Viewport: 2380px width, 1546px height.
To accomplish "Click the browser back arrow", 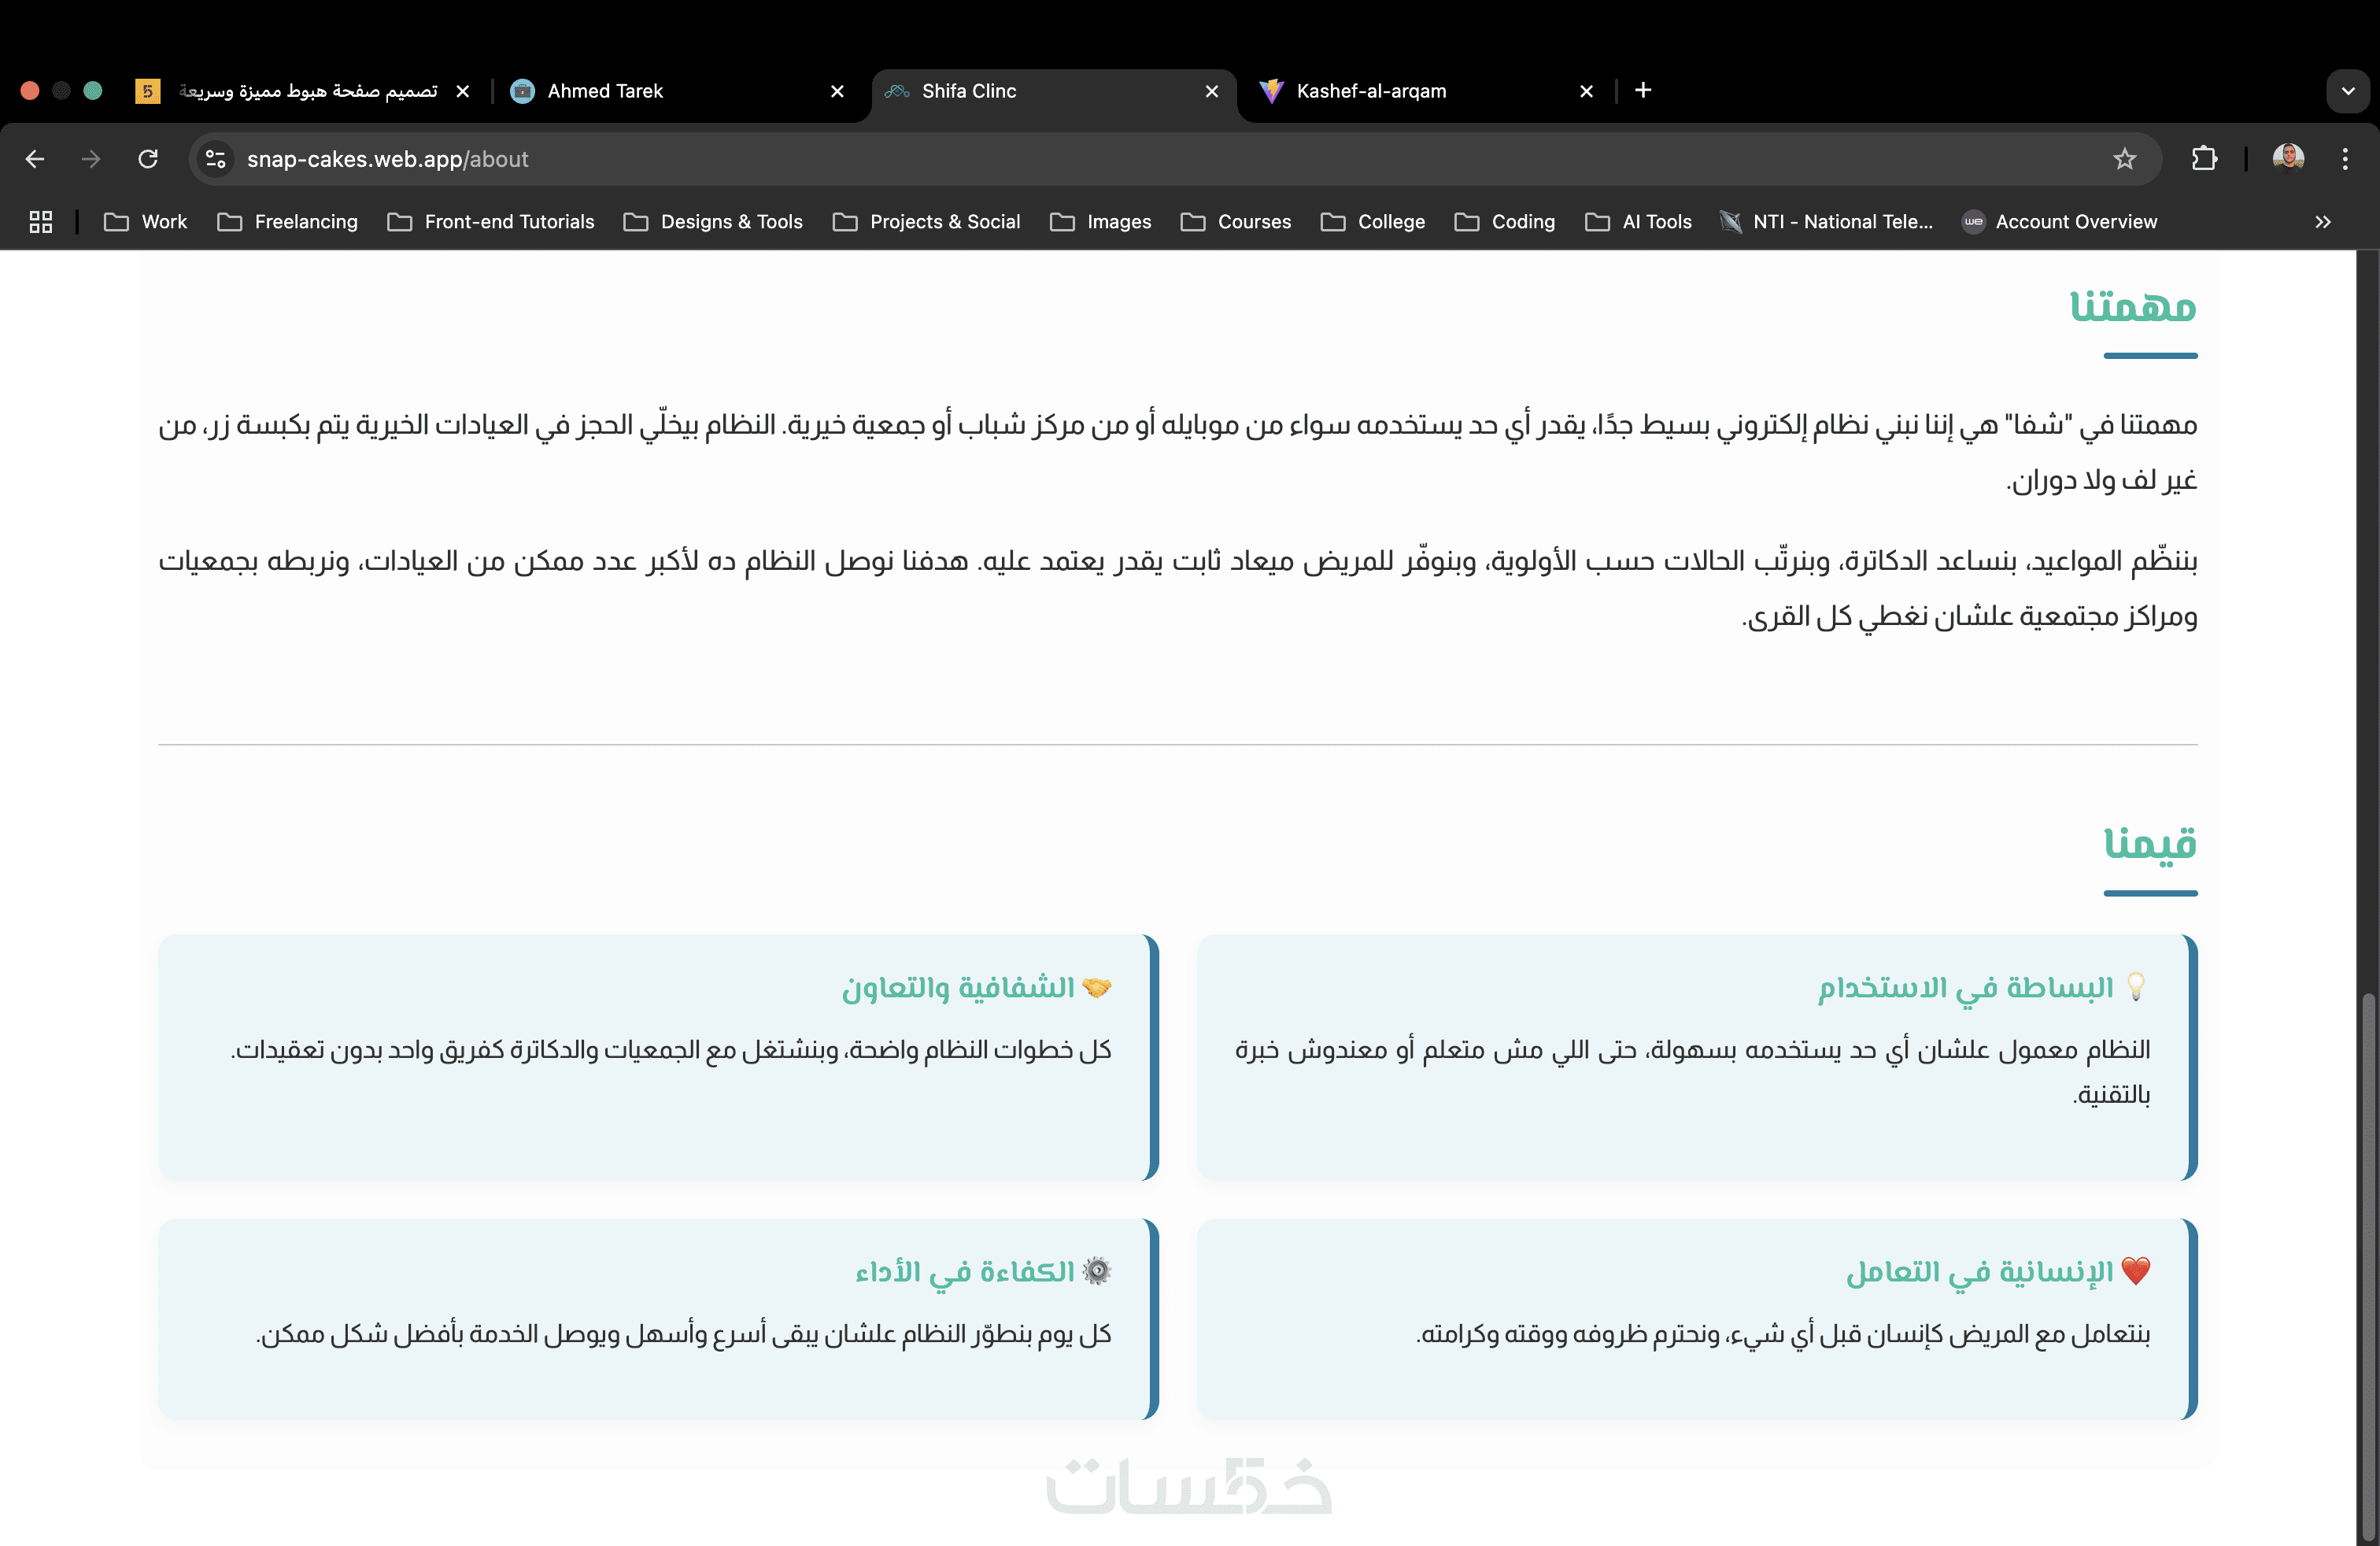I will click(35, 159).
